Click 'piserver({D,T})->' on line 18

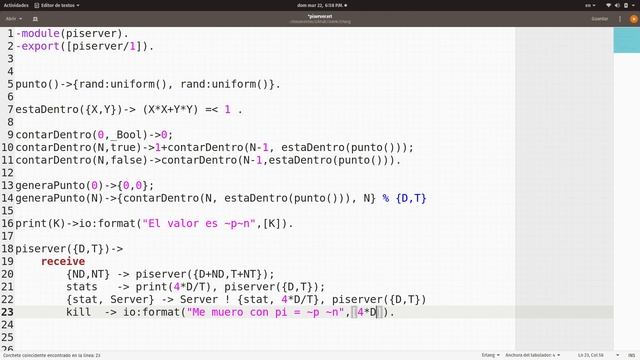pyautogui.click(x=69, y=249)
